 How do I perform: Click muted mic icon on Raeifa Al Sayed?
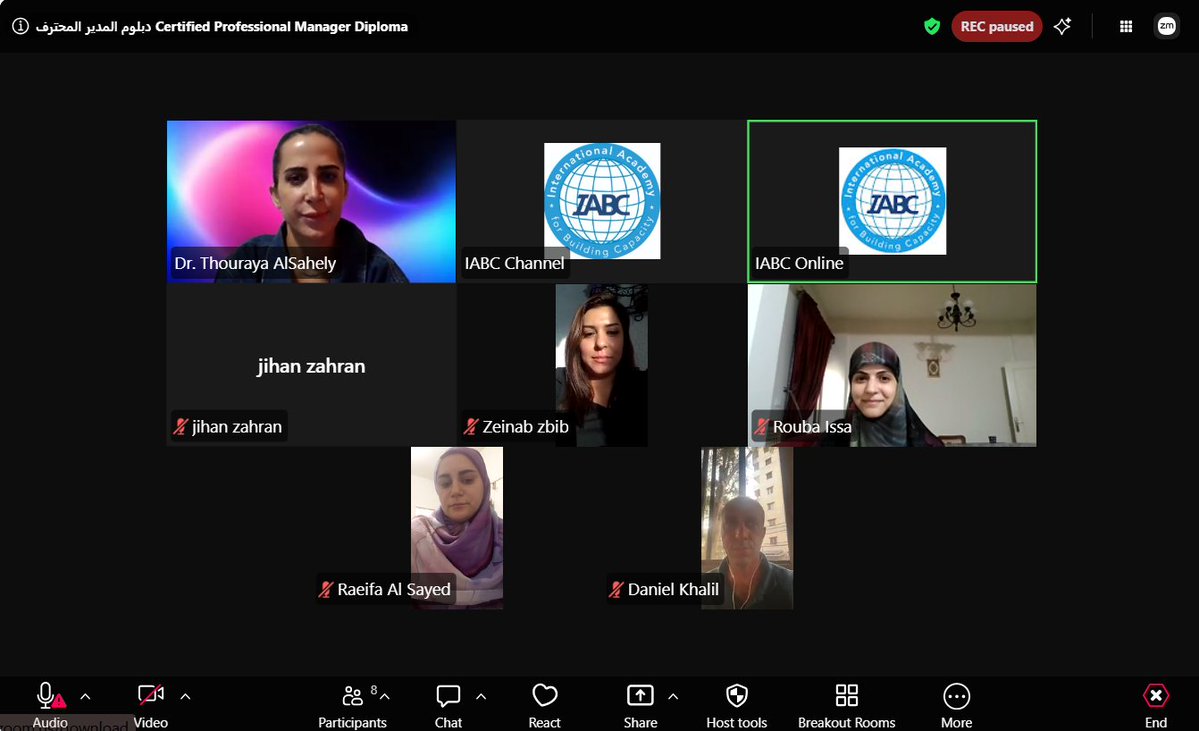[326, 590]
